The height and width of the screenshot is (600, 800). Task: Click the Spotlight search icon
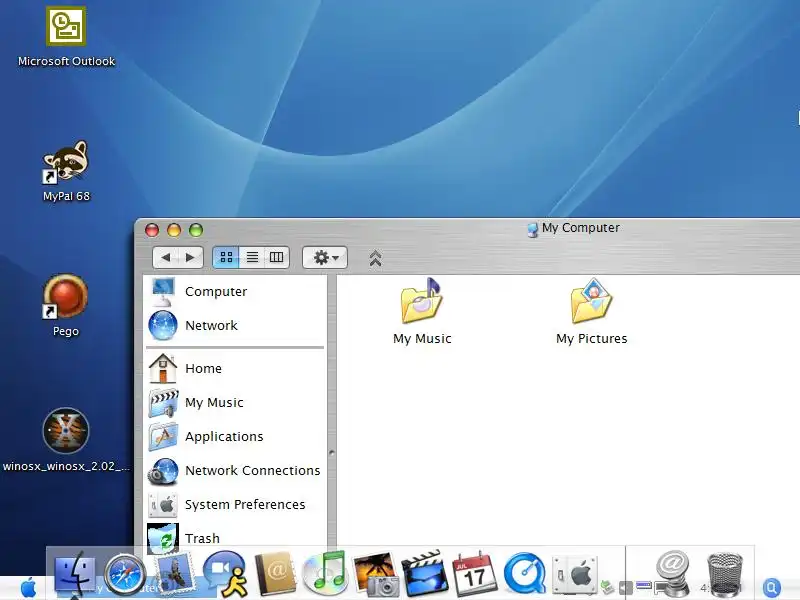click(x=772, y=587)
